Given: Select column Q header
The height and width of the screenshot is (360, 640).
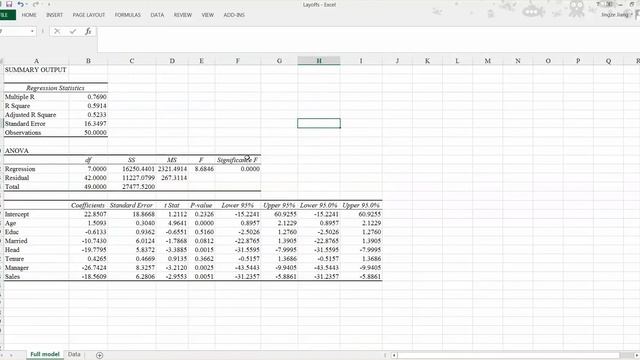Looking at the screenshot, I should click(x=608, y=61).
